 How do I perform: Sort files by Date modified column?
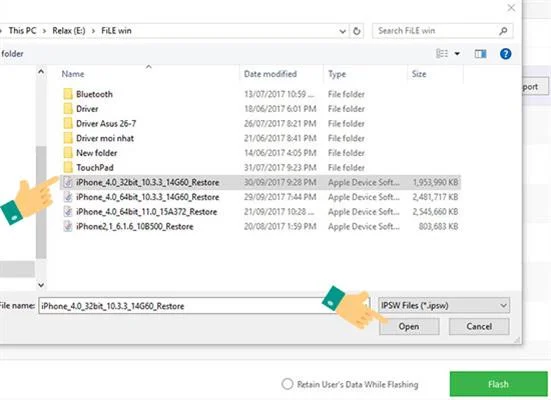click(x=270, y=74)
